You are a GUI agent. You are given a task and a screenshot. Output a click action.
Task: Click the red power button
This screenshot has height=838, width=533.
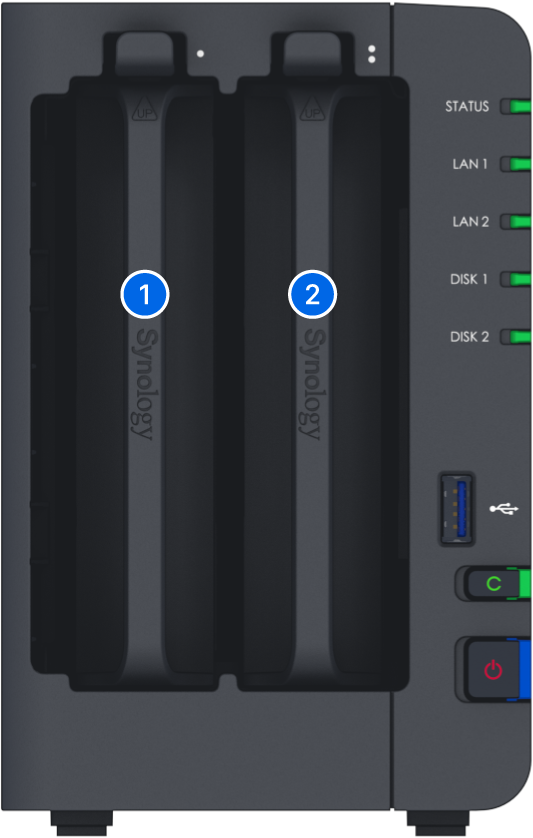[x=492, y=669]
